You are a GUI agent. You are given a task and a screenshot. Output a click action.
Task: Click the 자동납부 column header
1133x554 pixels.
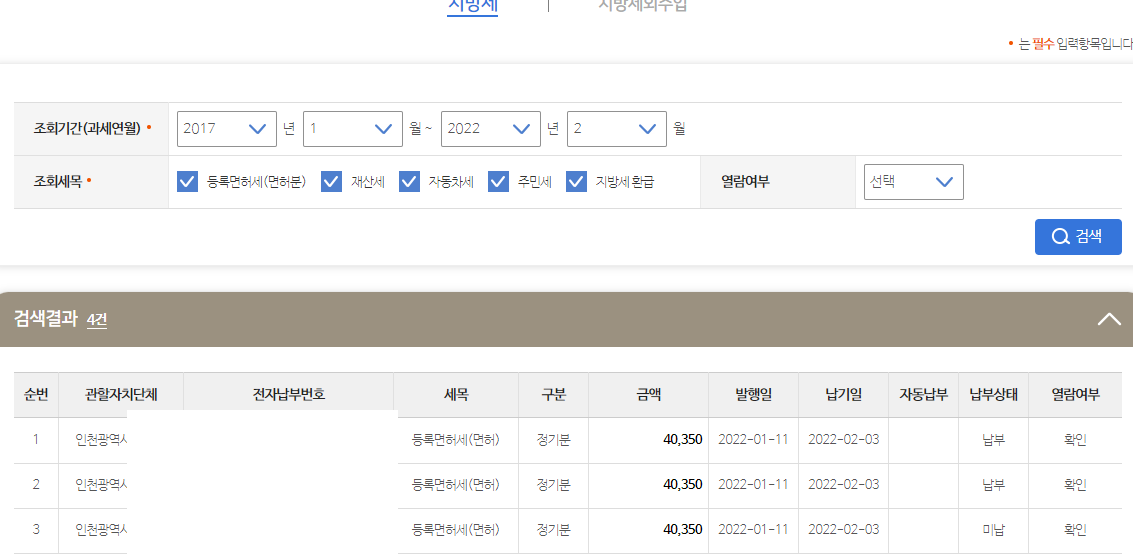[923, 394]
